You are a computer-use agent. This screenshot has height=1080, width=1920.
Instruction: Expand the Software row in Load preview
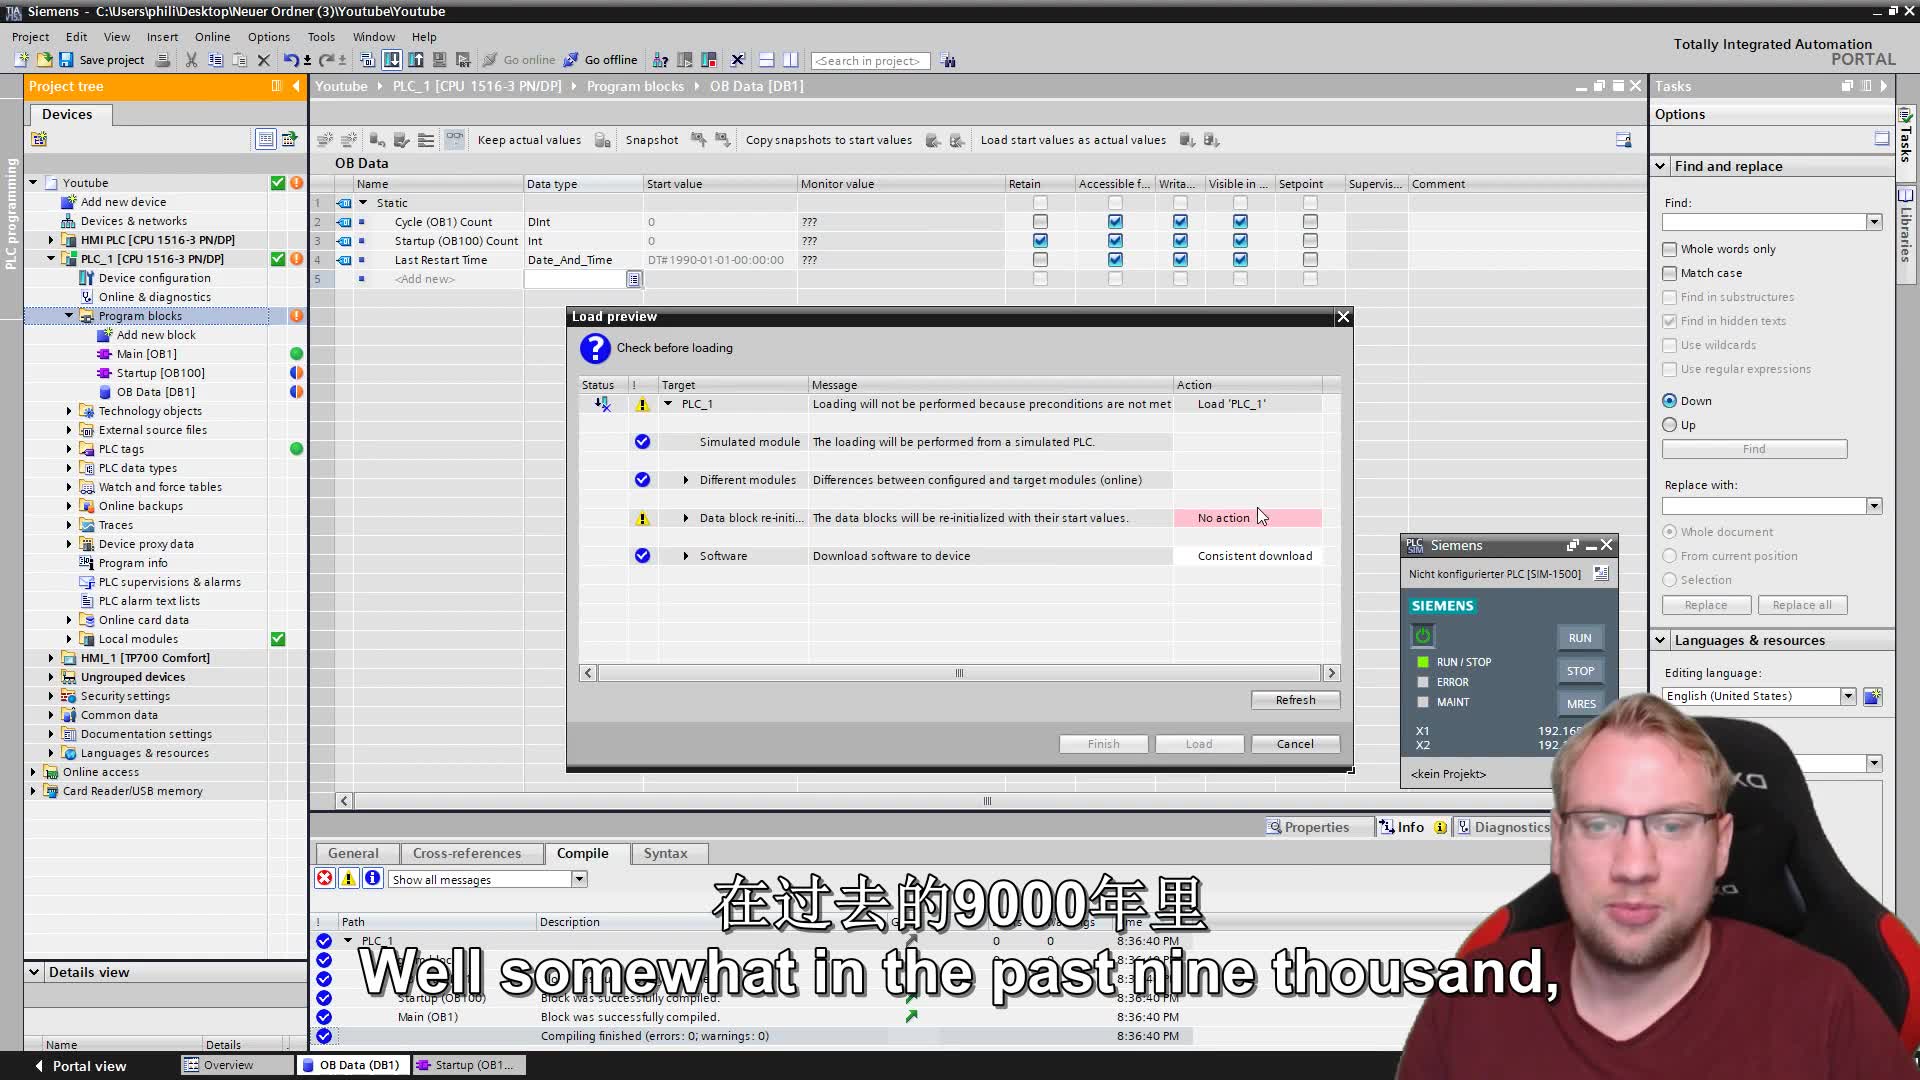click(686, 556)
